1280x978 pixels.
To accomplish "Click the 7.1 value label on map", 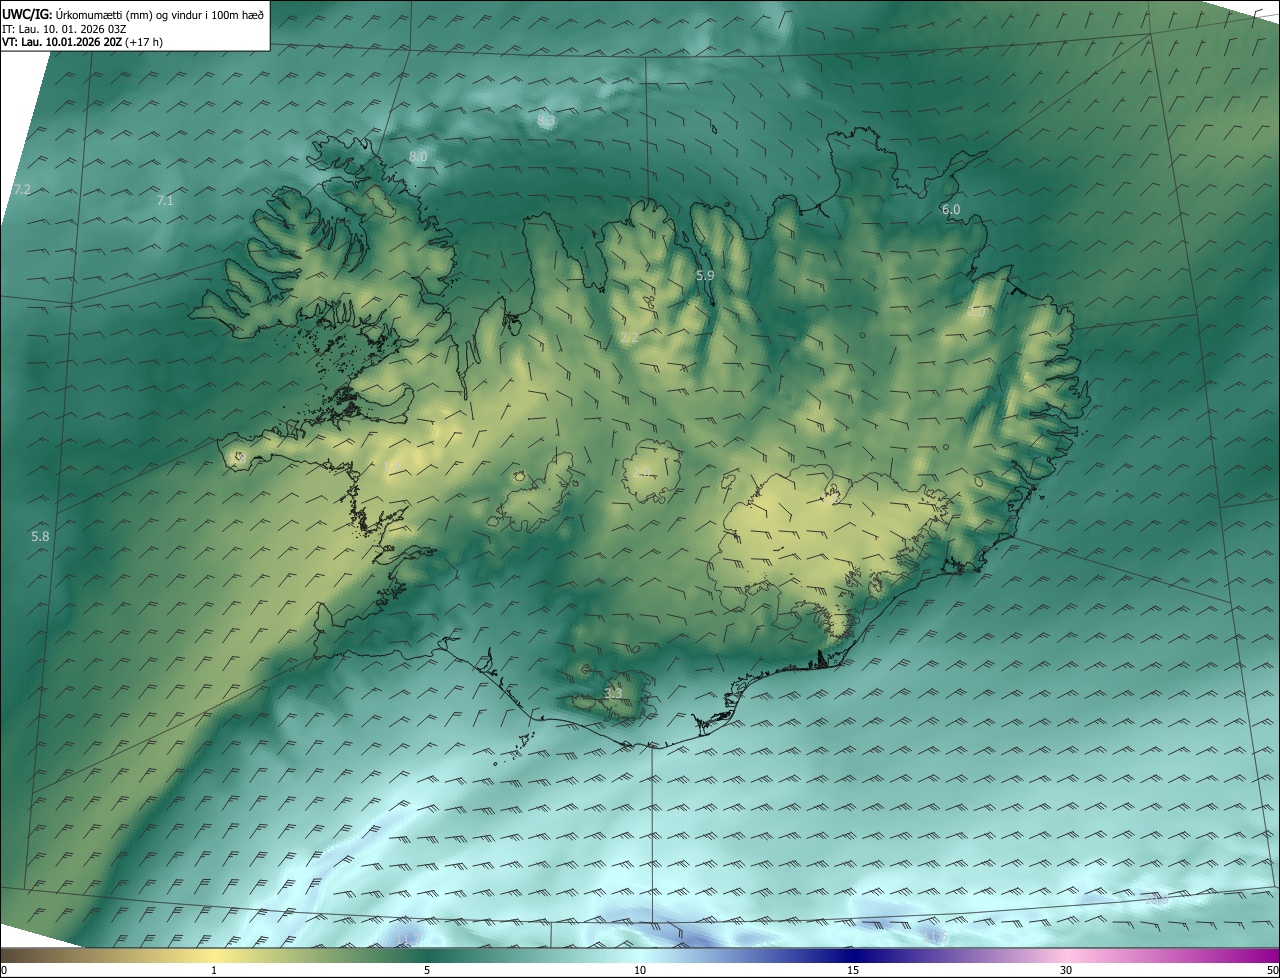I will tap(165, 201).
